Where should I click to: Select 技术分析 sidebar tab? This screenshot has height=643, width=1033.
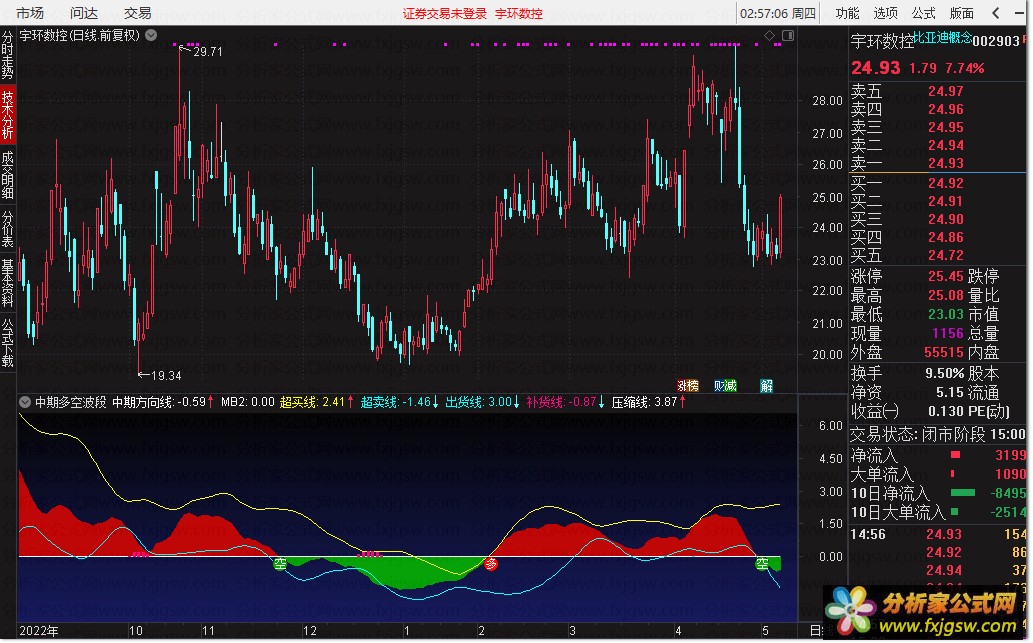pyautogui.click(x=7, y=115)
